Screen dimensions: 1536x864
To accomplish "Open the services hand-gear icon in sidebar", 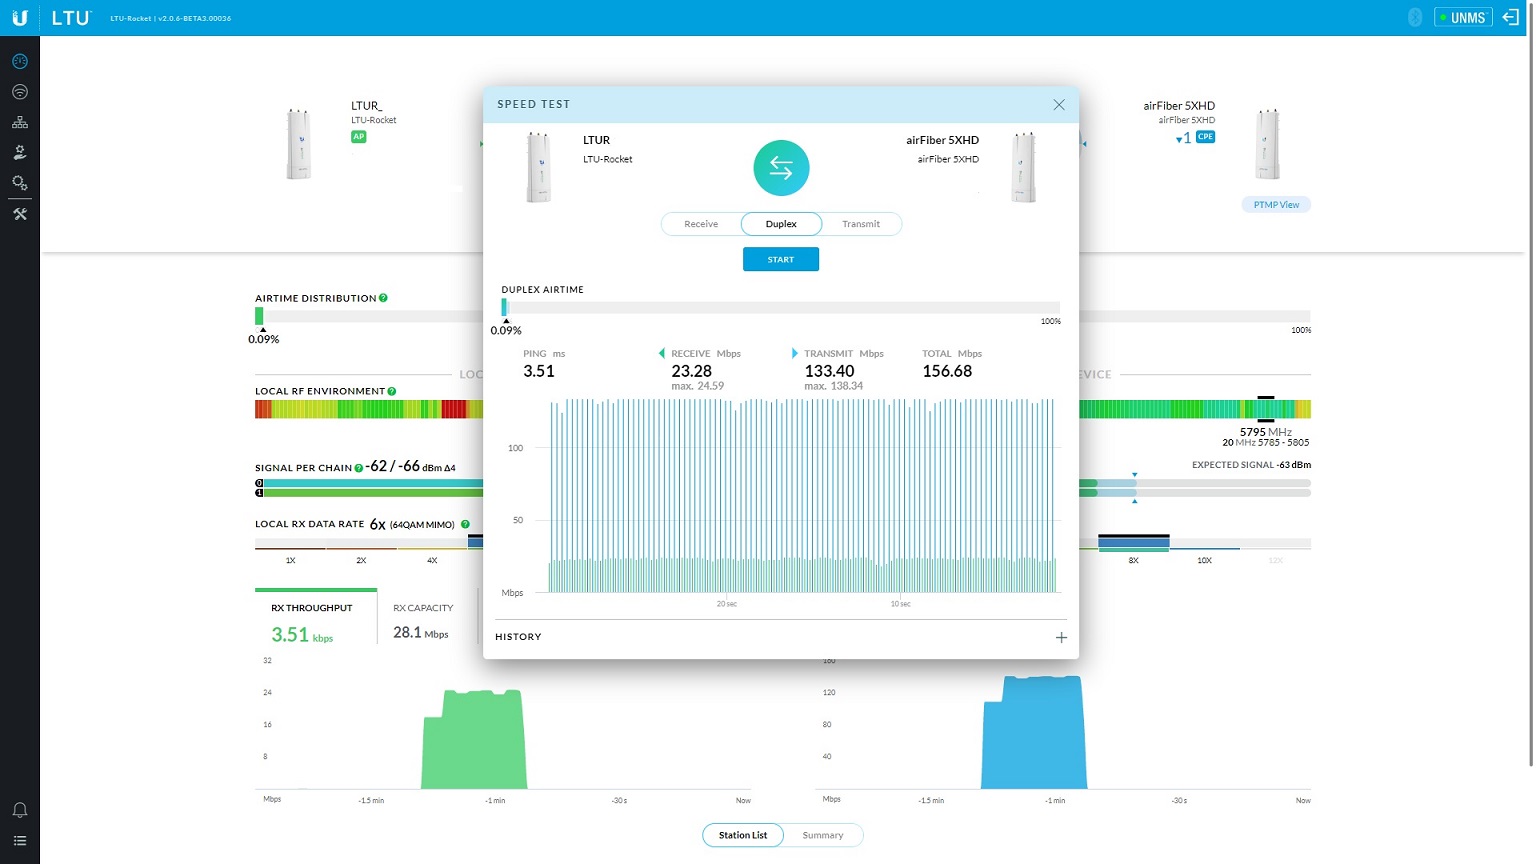I will (x=19, y=153).
